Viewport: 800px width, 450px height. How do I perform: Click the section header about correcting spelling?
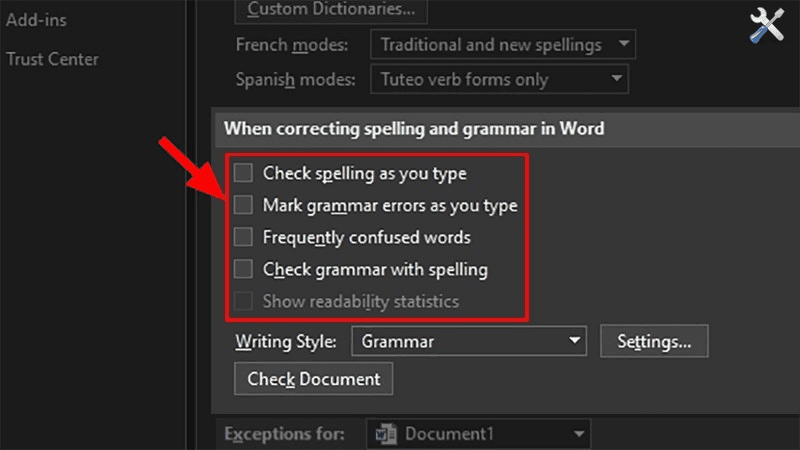coord(414,129)
